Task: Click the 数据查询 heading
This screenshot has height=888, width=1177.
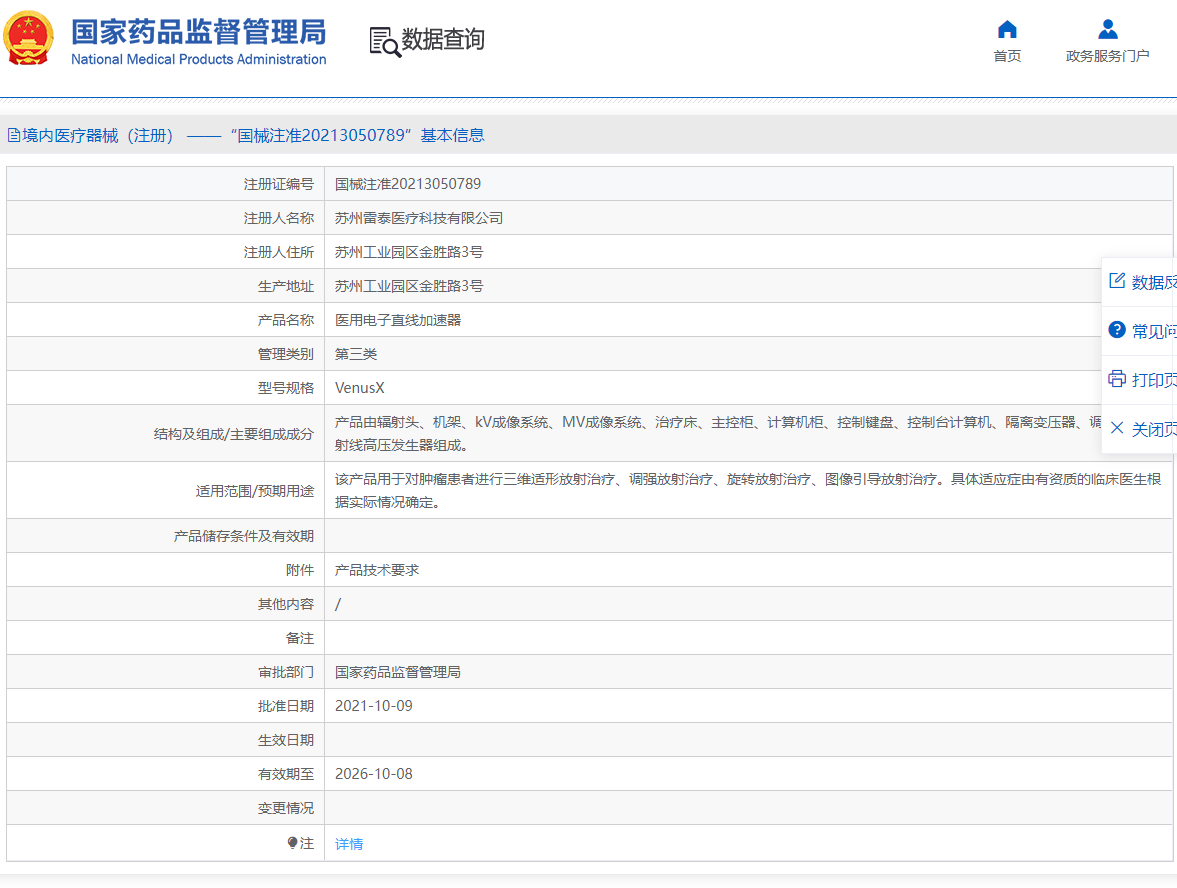Action: point(443,39)
